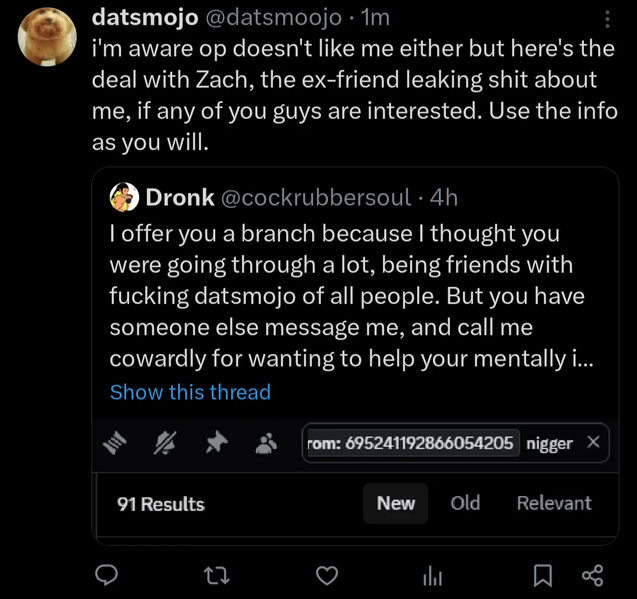Clear the search with the X

(593, 442)
